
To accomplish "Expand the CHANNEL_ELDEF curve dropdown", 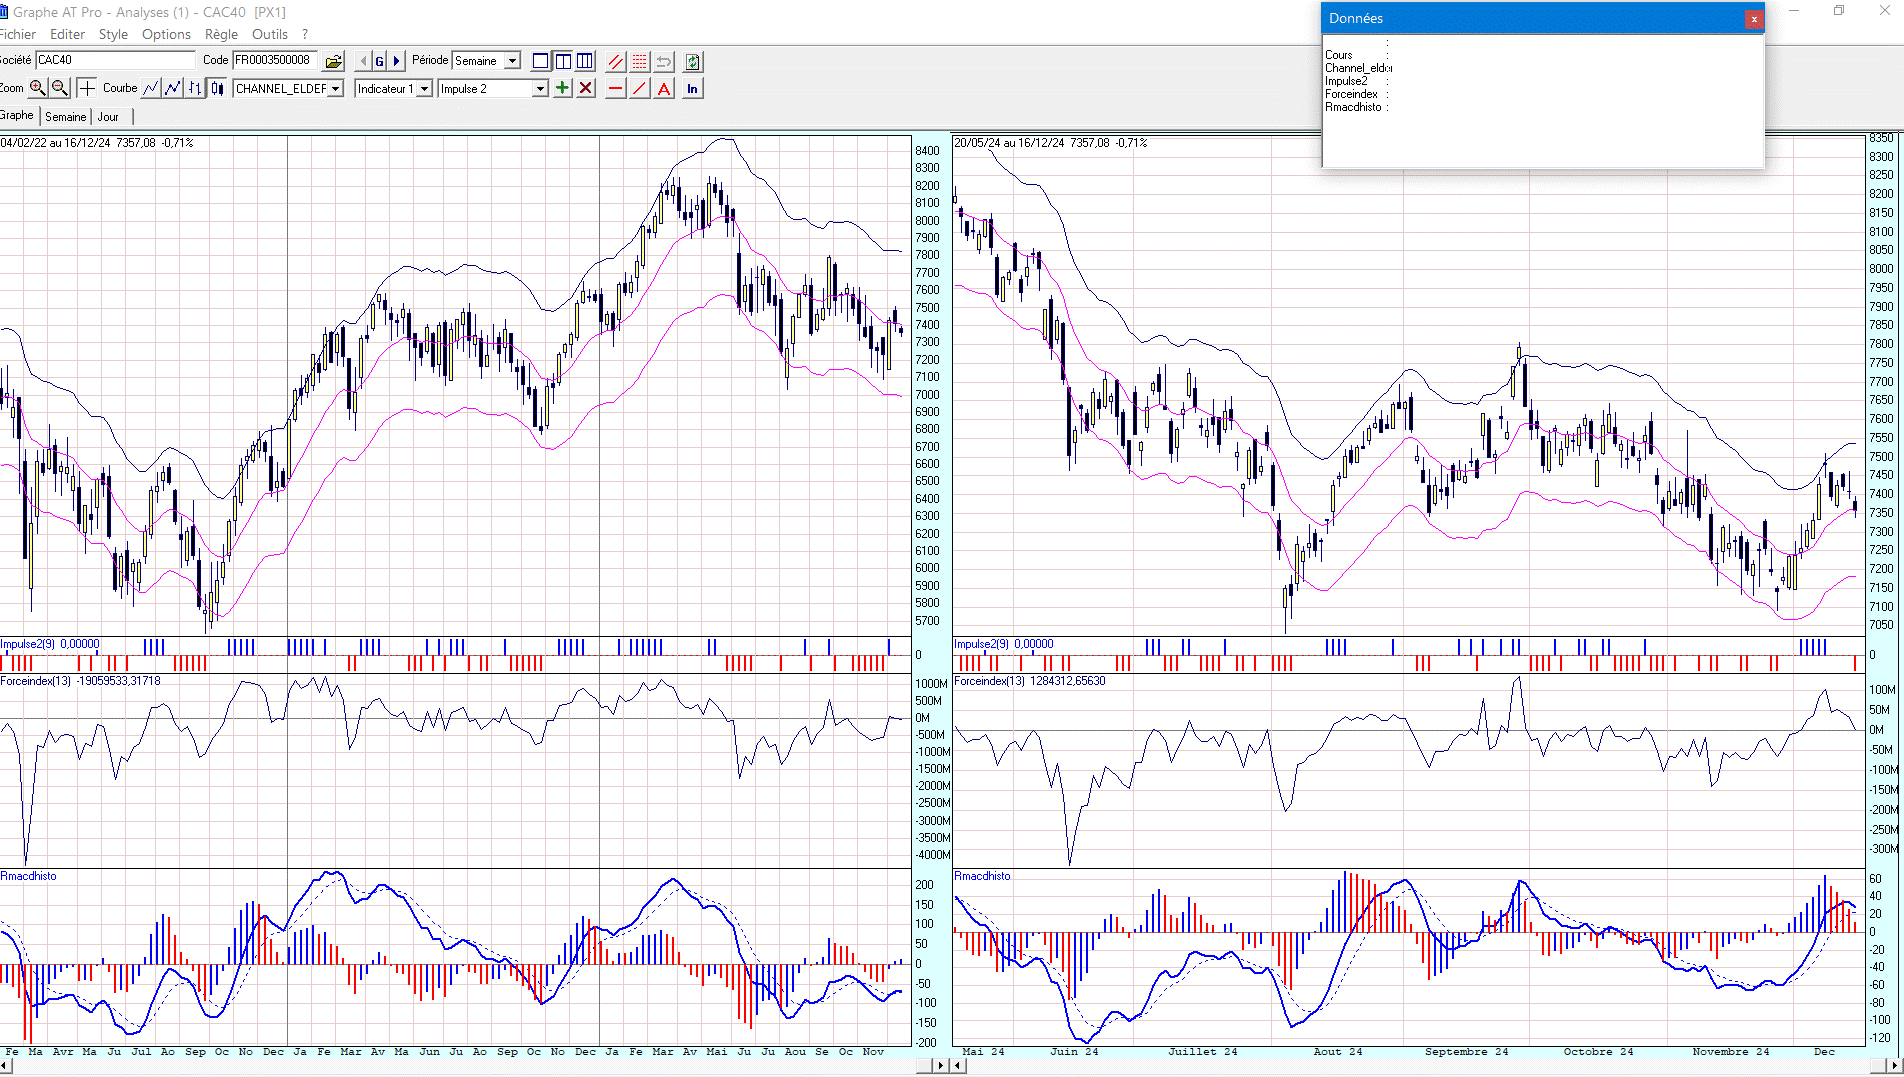I will tap(336, 89).
